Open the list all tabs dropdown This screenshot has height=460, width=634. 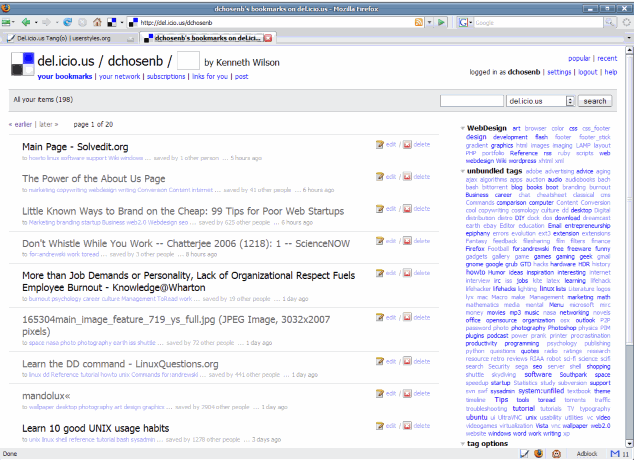tap(629, 38)
